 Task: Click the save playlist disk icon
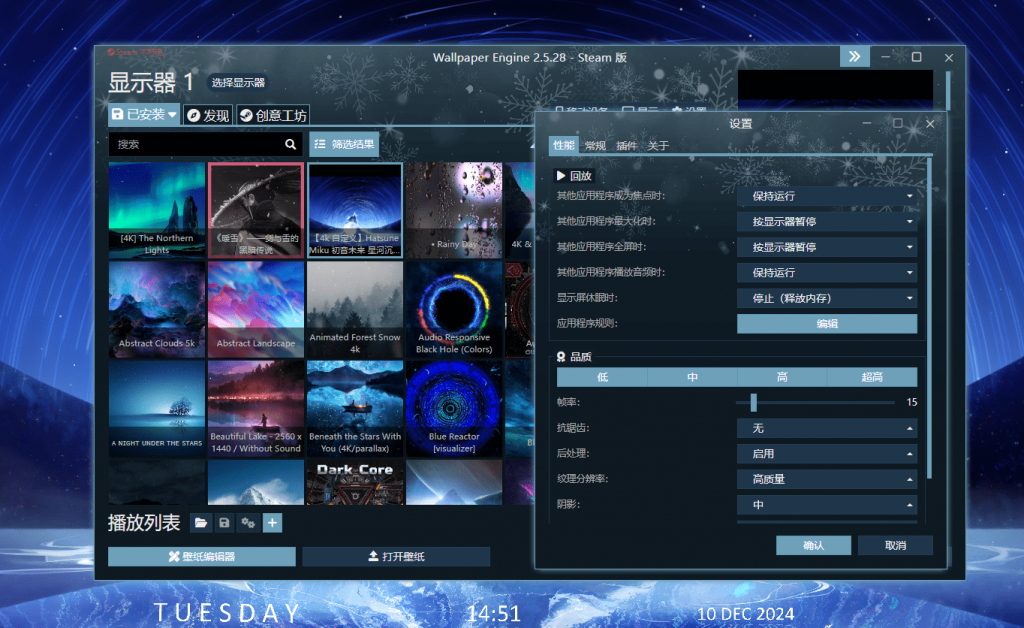click(225, 523)
